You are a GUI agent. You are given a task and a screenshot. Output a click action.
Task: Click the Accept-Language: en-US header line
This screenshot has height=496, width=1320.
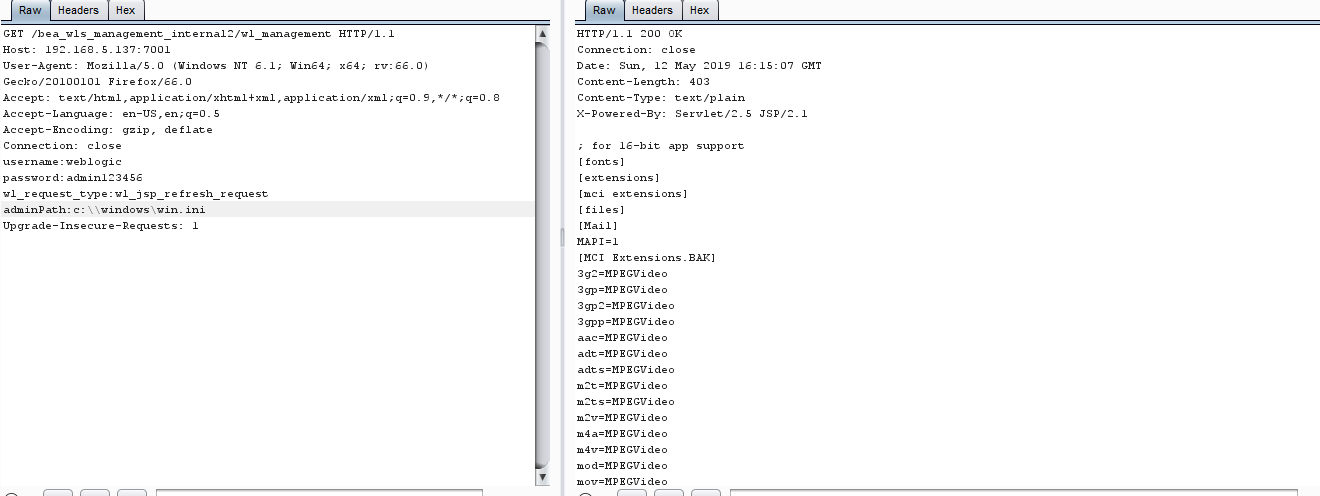click(111, 113)
